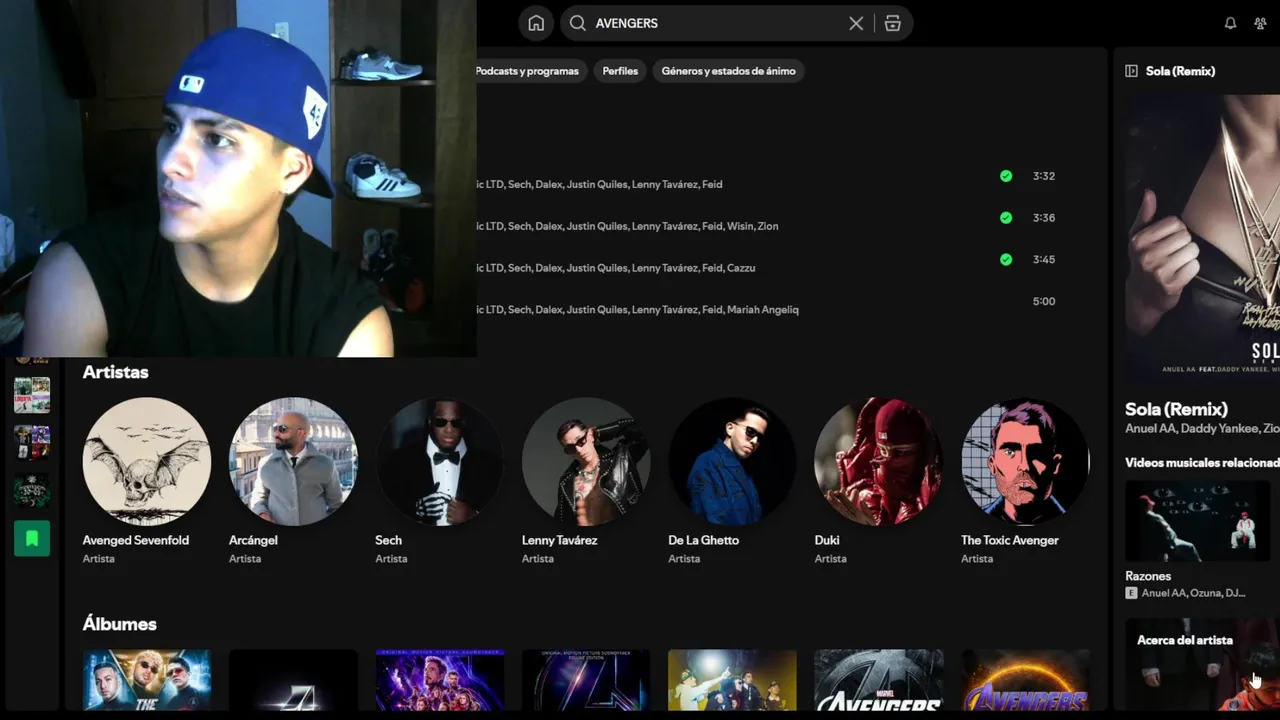This screenshot has height=720, width=1280.
Task: Open De La Ghetto artist image
Action: 732,462
